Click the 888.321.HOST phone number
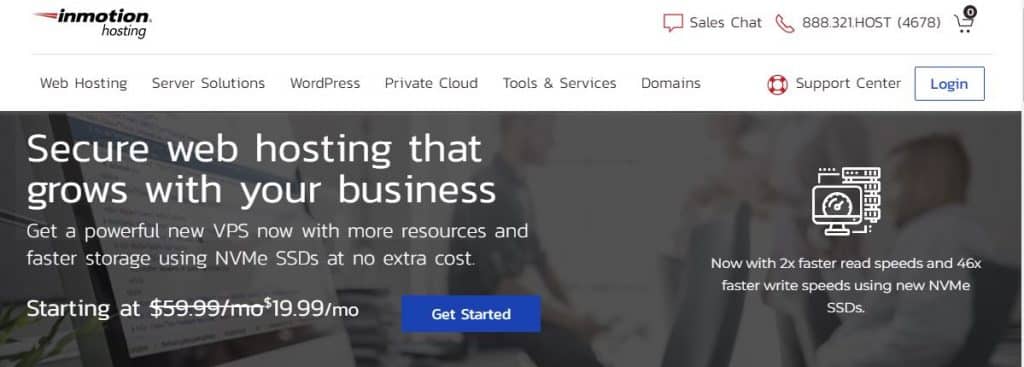The width and height of the screenshot is (1024, 367). pyautogui.click(x=871, y=24)
